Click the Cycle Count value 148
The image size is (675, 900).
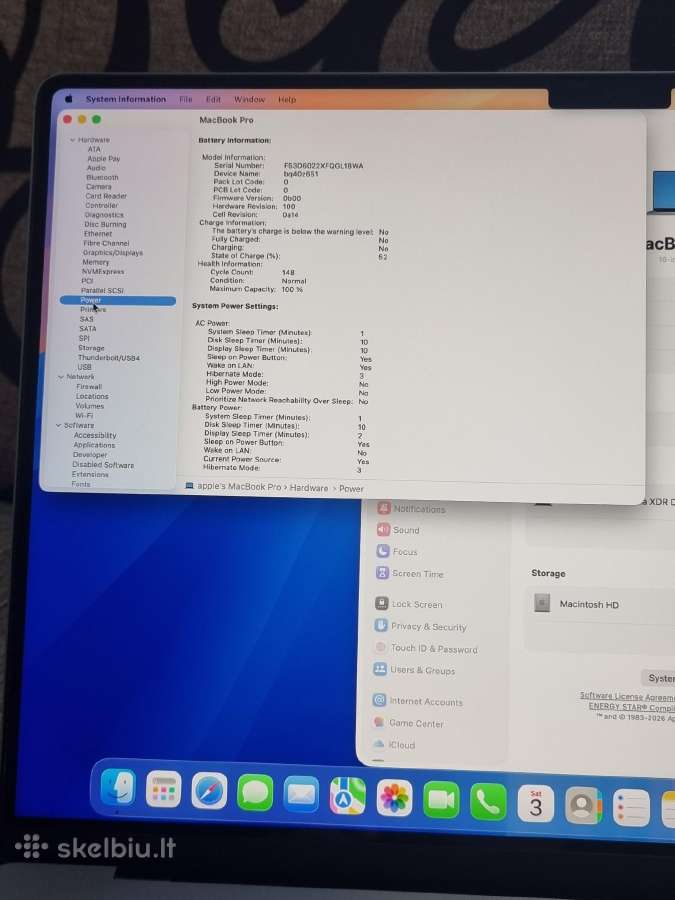click(x=288, y=273)
